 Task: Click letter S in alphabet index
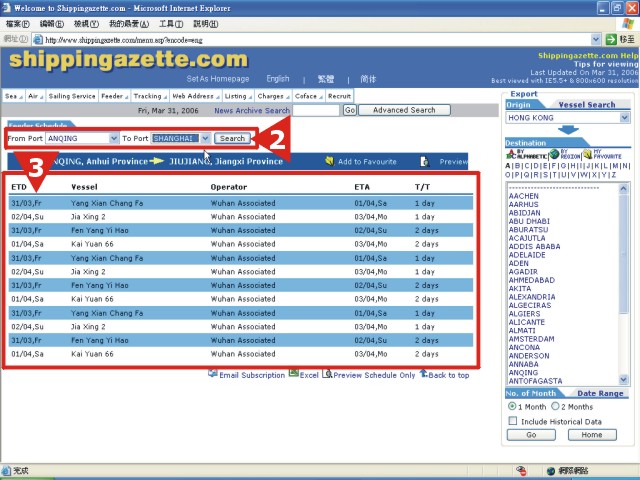point(546,175)
